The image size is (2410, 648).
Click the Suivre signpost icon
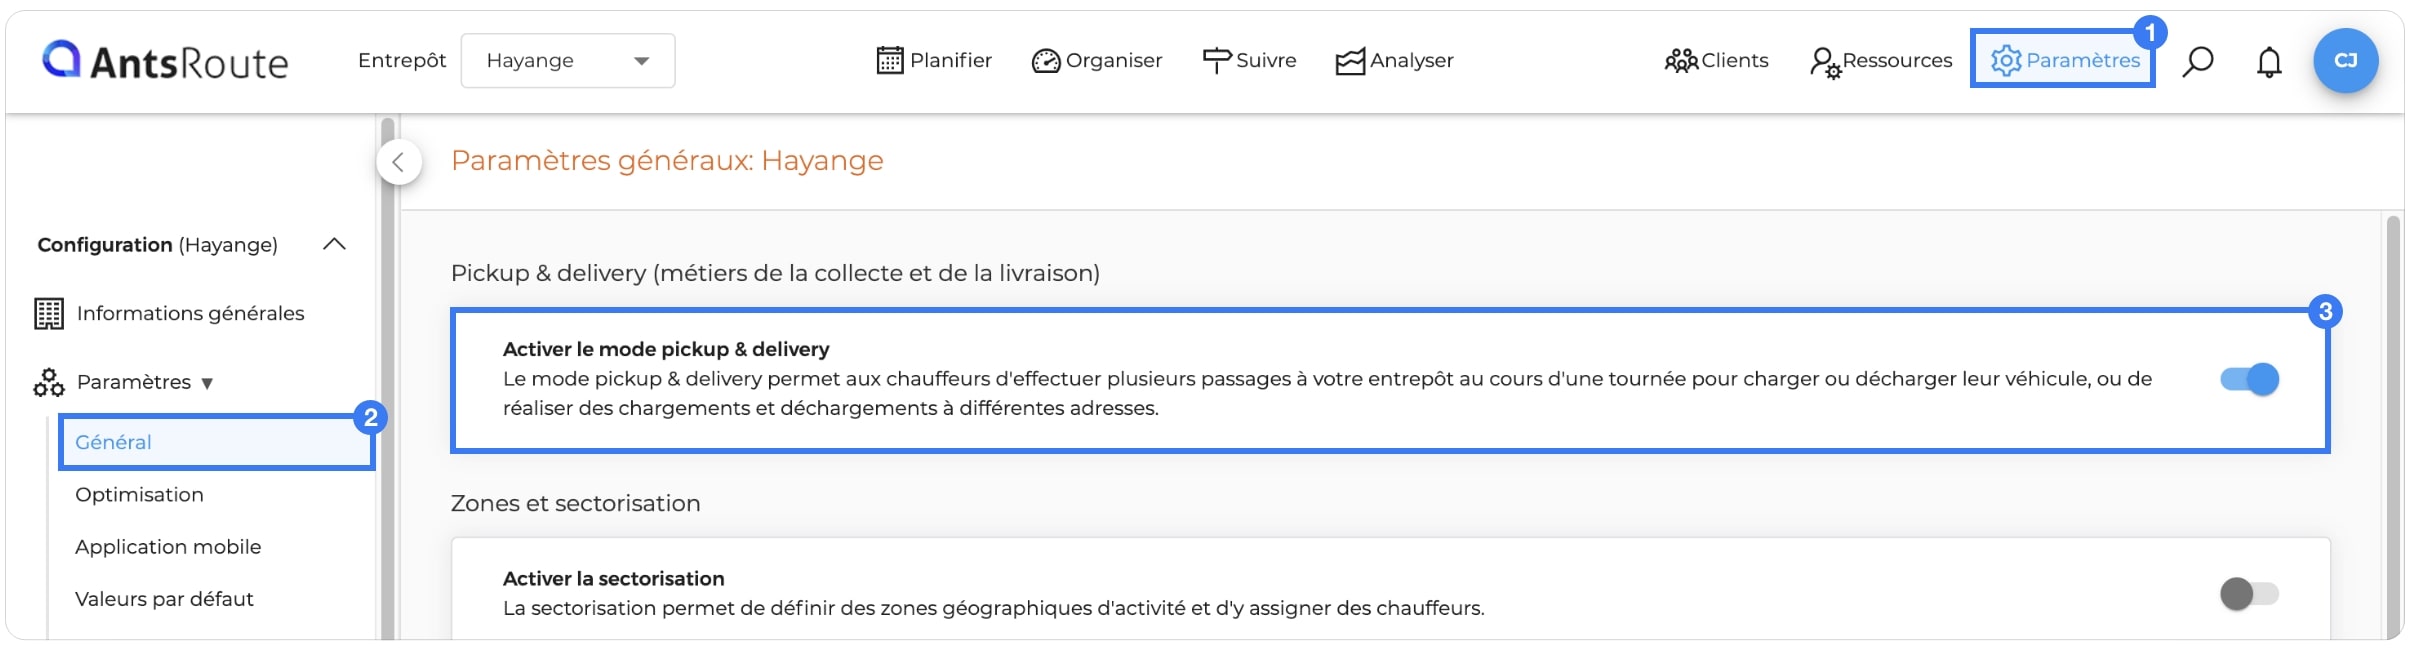[1216, 61]
